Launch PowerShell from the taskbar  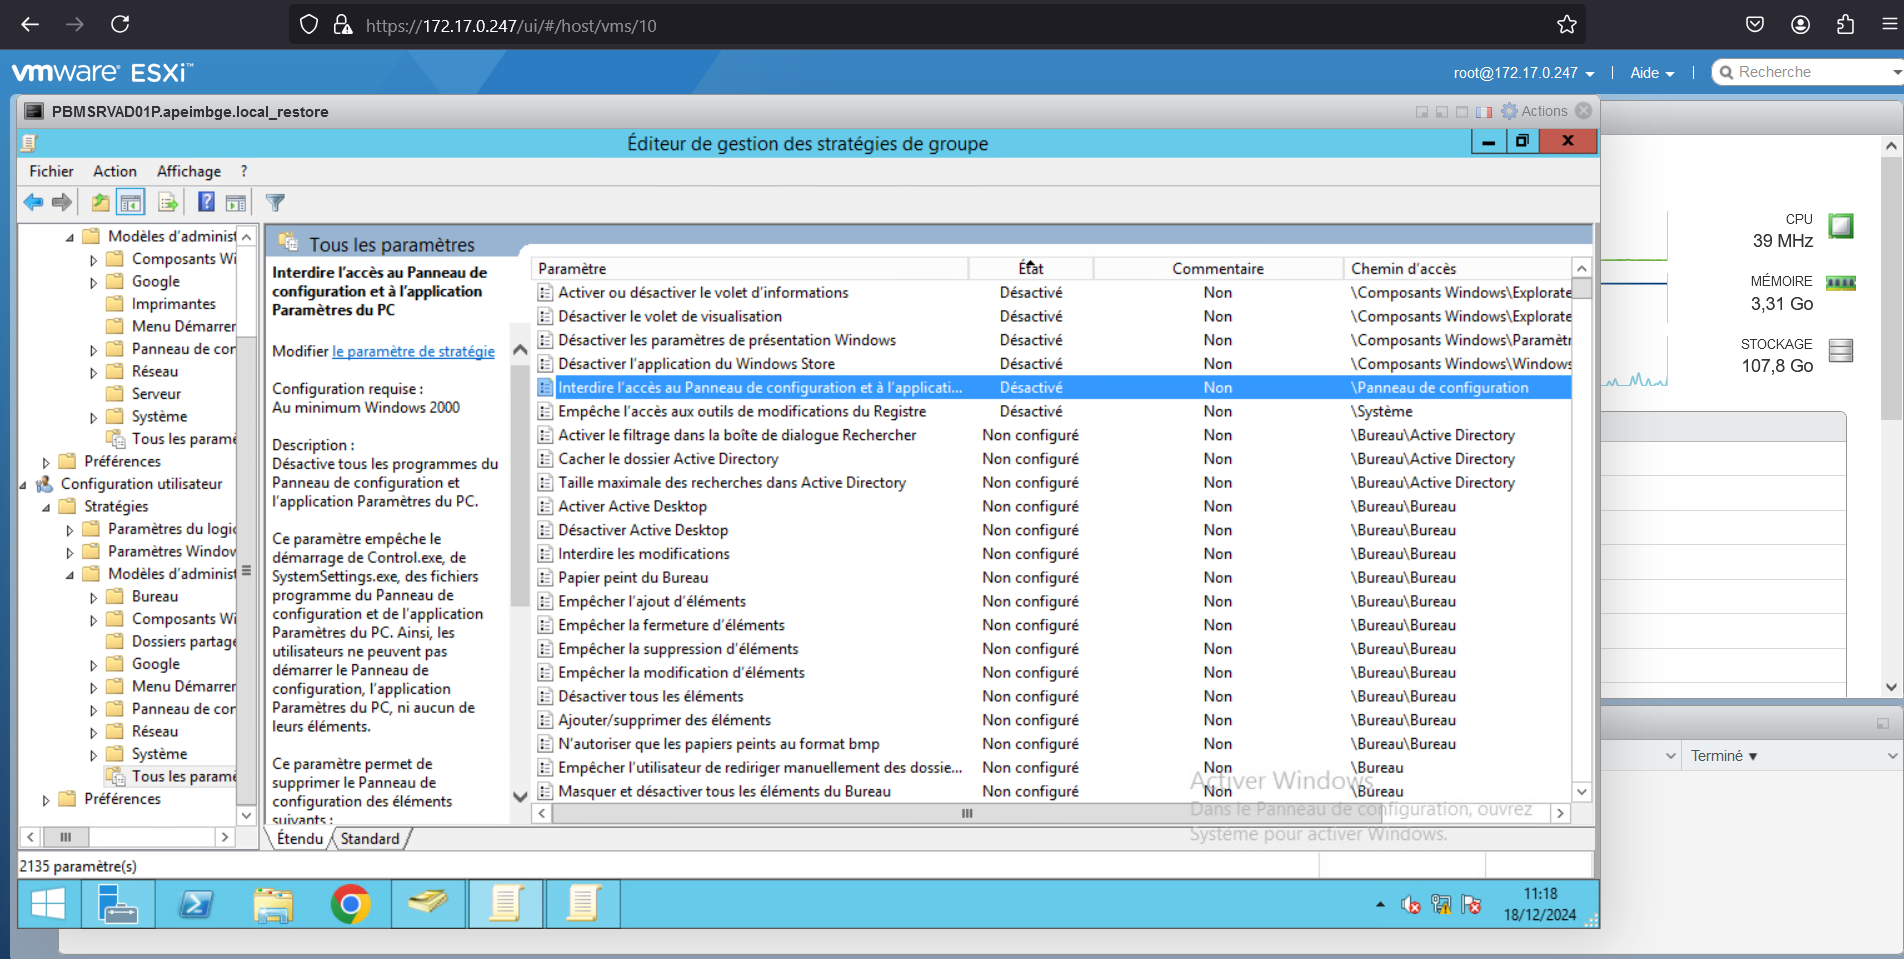pos(195,905)
